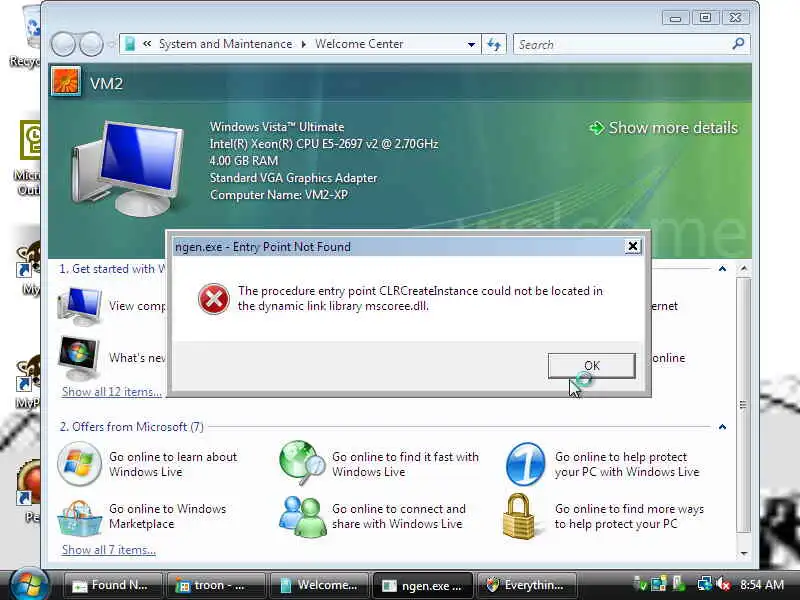Image resolution: width=800 pixels, height=600 pixels.
Task: Click the Windows Live flag icon
Action: coord(79,464)
